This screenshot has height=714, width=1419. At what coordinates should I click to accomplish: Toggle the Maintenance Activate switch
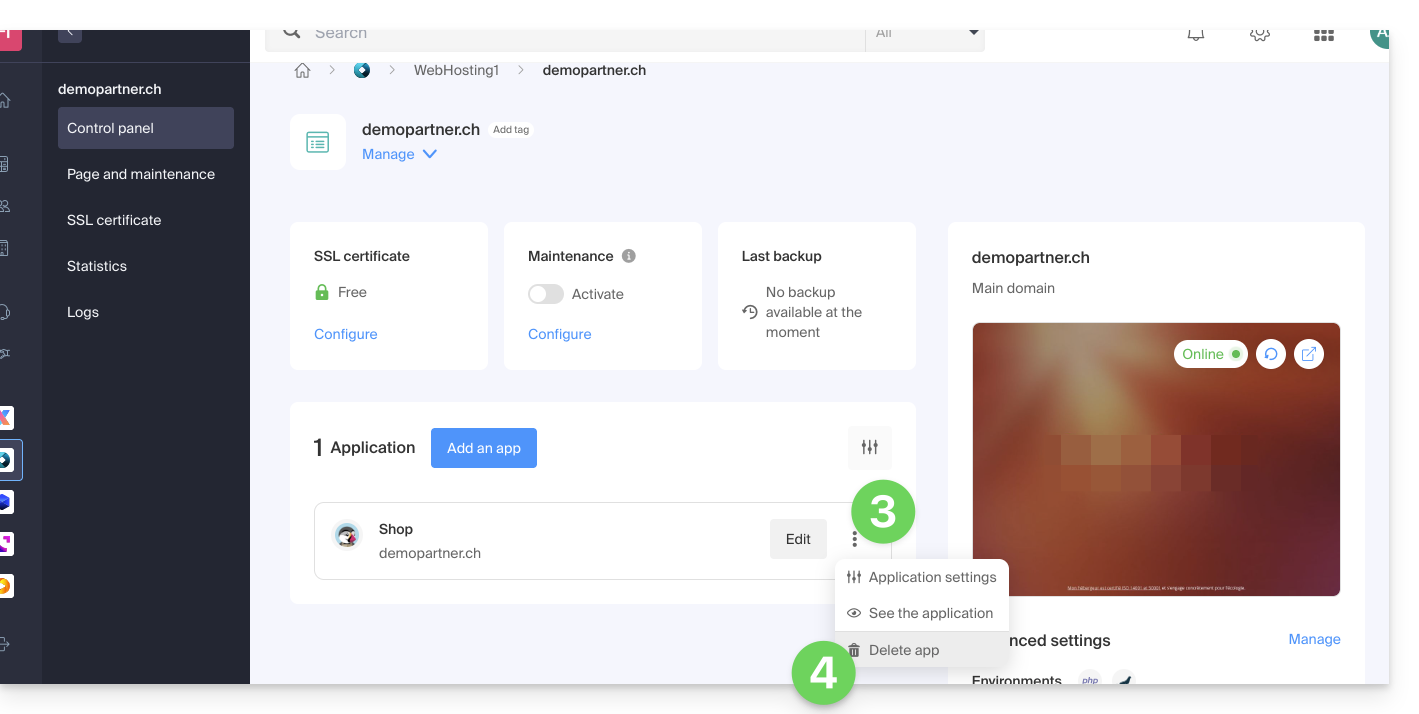pyautogui.click(x=546, y=294)
